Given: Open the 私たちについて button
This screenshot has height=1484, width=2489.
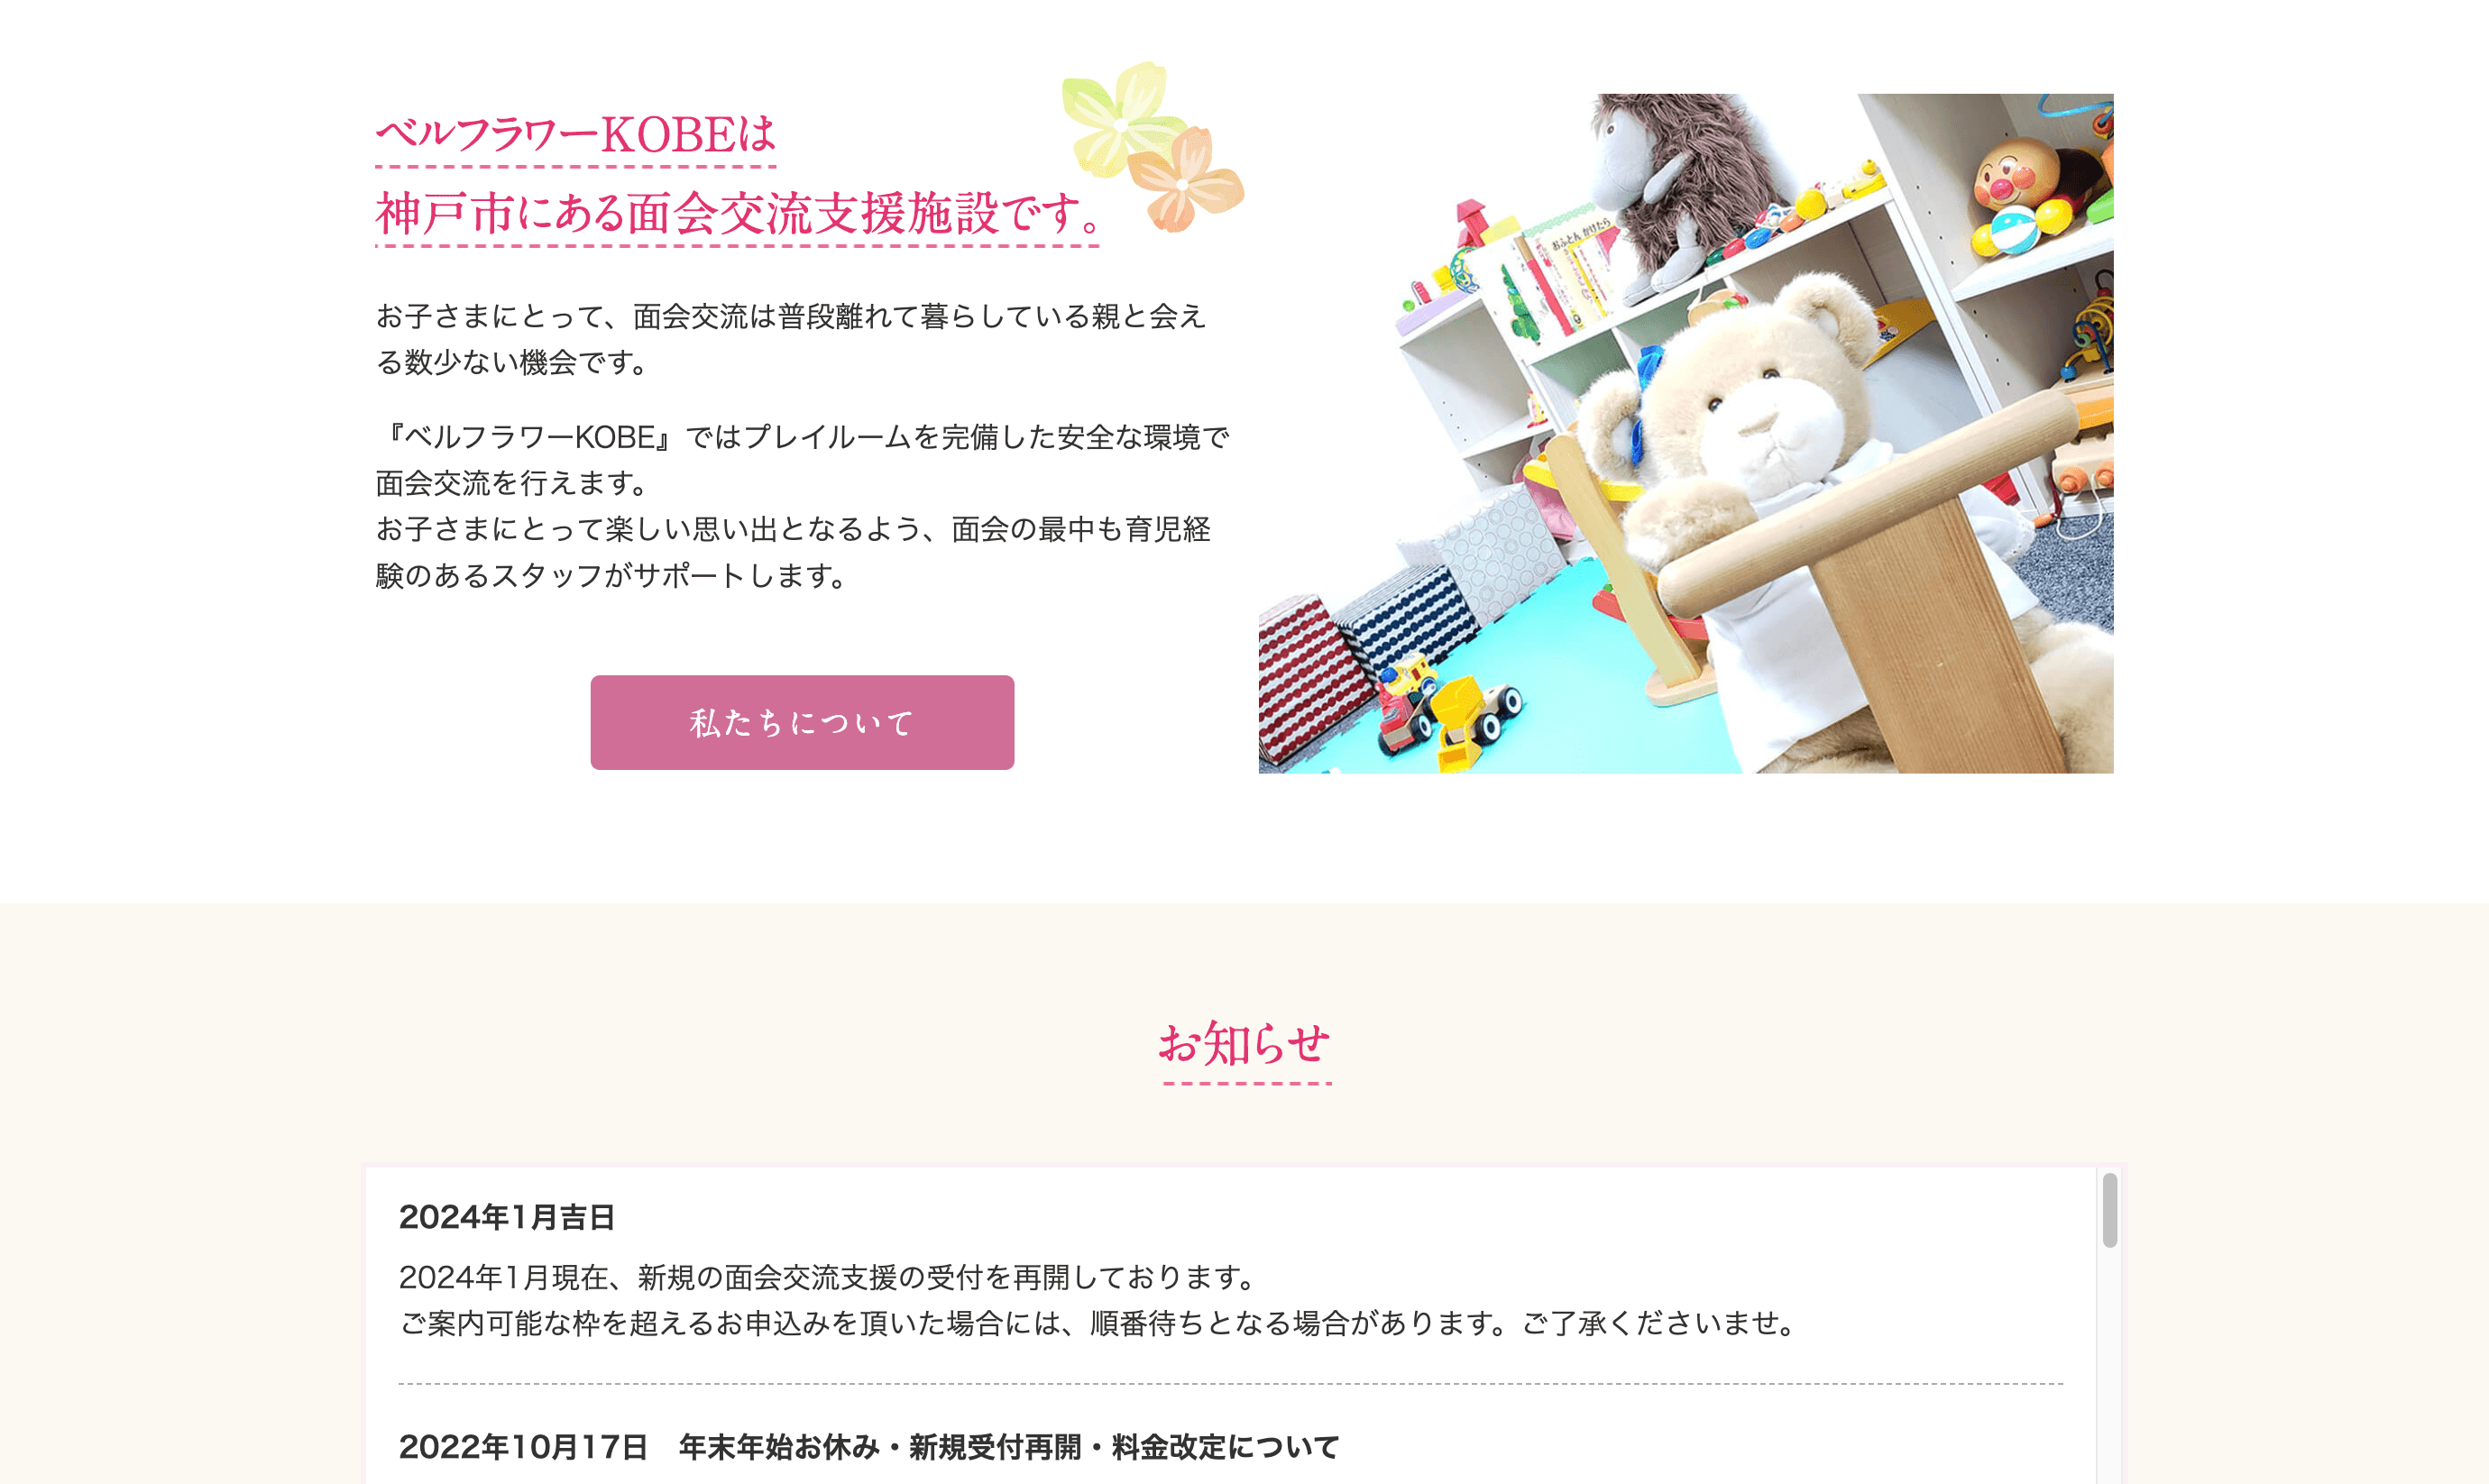Looking at the screenshot, I should 802,722.
